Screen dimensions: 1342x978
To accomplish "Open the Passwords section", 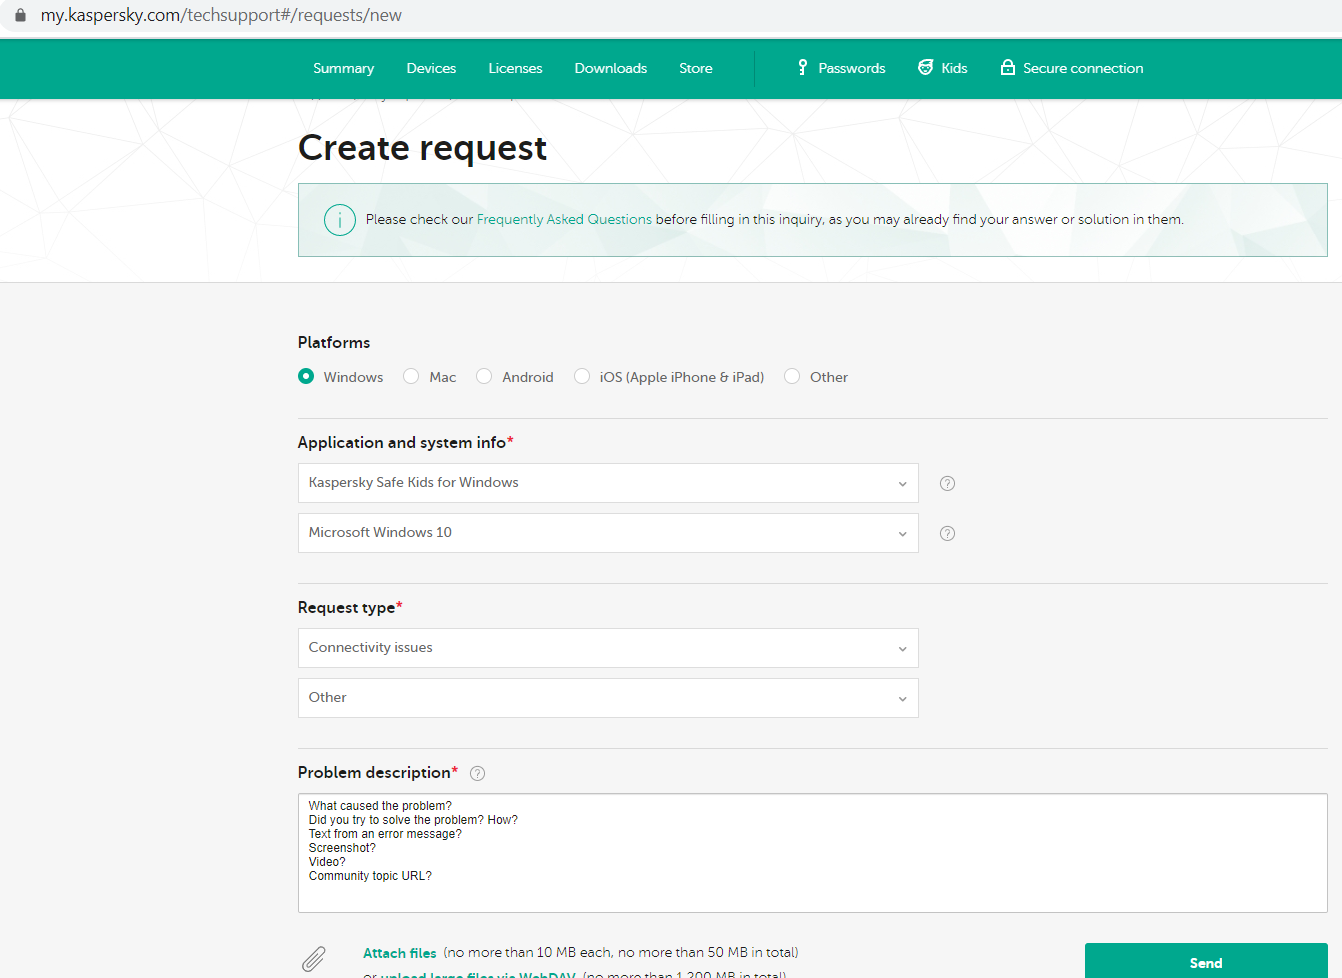I will point(852,68).
